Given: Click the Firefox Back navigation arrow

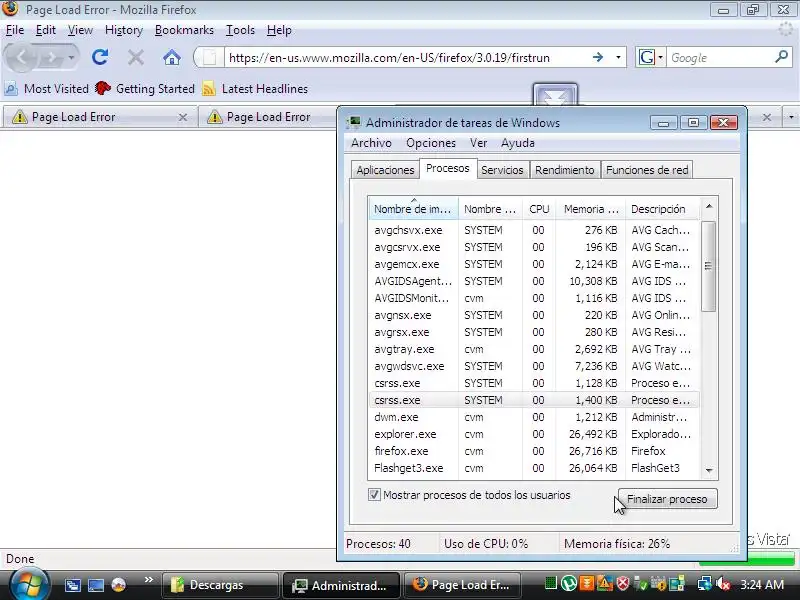Looking at the screenshot, I should pyautogui.click(x=21, y=57).
